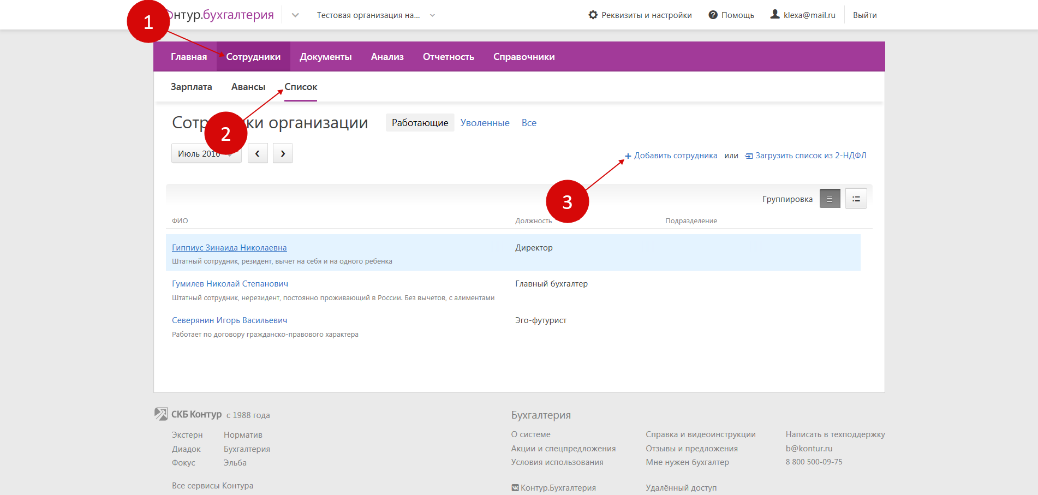Switch grouping to grouped list view
The height and width of the screenshot is (495, 1038).
pyautogui.click(x=856, y=198)
